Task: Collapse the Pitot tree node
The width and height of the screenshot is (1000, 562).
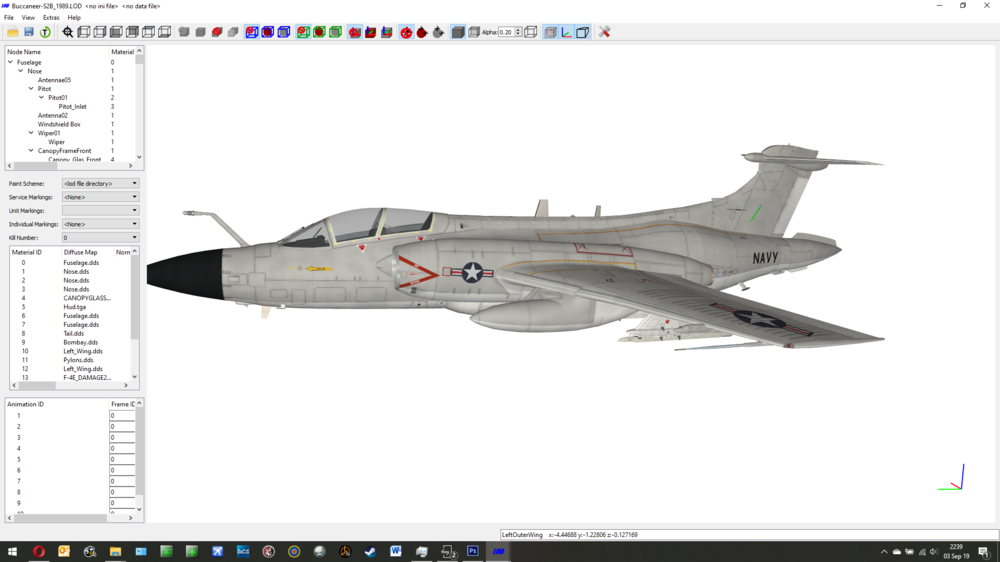Action: (x=31, y=89)
